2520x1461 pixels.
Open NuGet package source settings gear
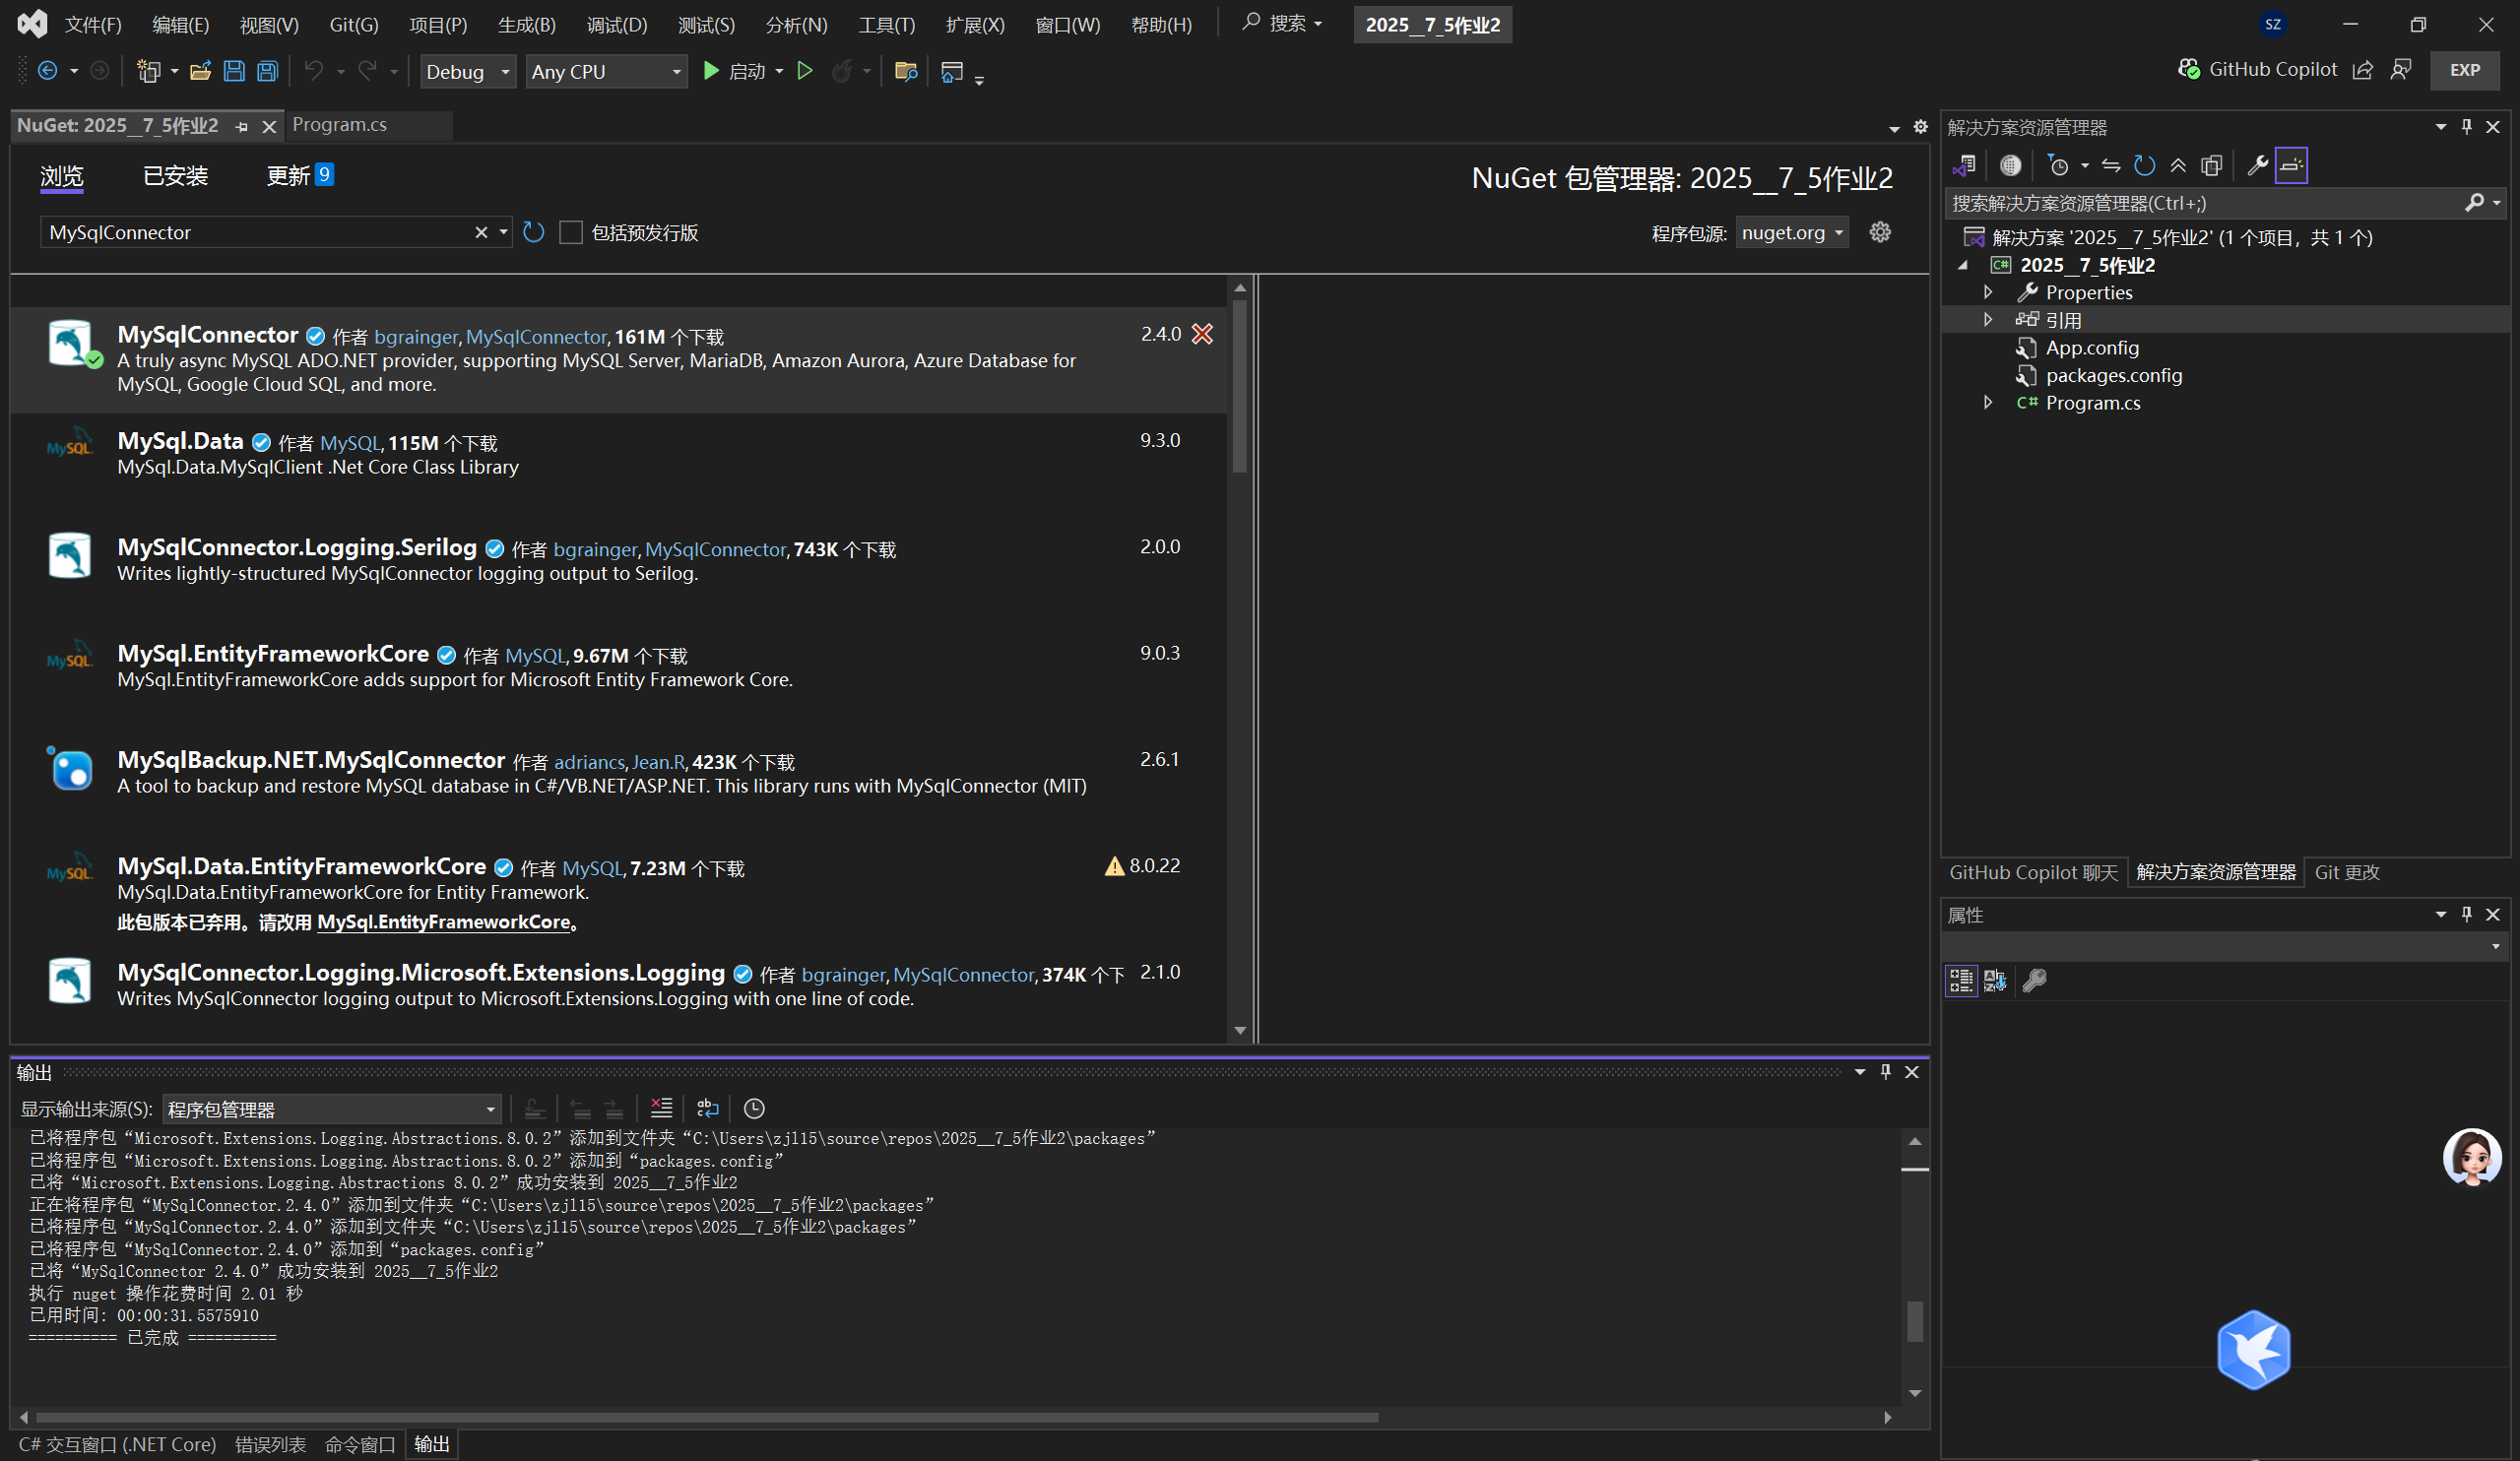pos(1880,232)
